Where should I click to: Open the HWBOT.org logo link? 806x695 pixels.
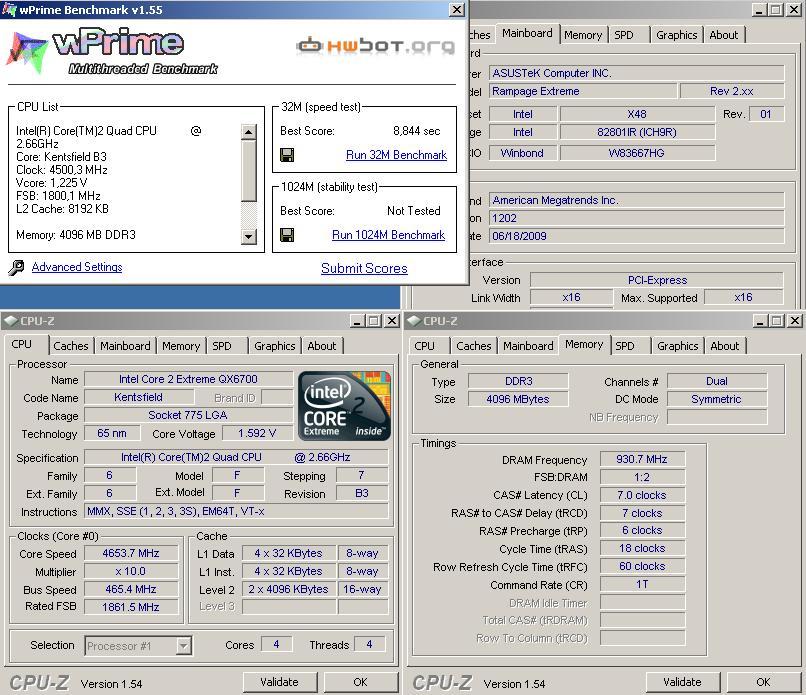point(376,46)
